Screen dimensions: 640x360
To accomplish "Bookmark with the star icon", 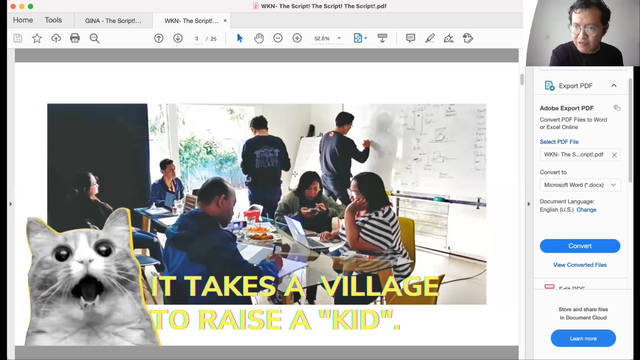I will point(37,38).
